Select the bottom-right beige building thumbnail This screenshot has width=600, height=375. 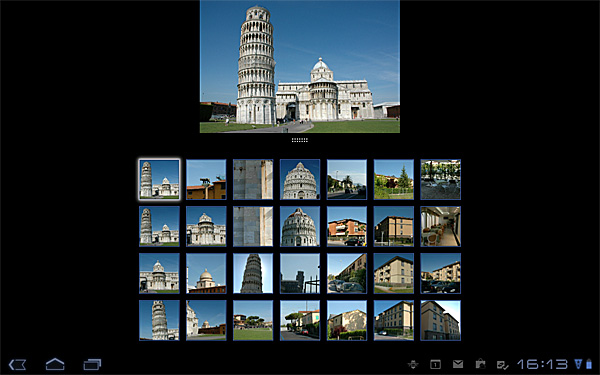[x=440, y=320]
